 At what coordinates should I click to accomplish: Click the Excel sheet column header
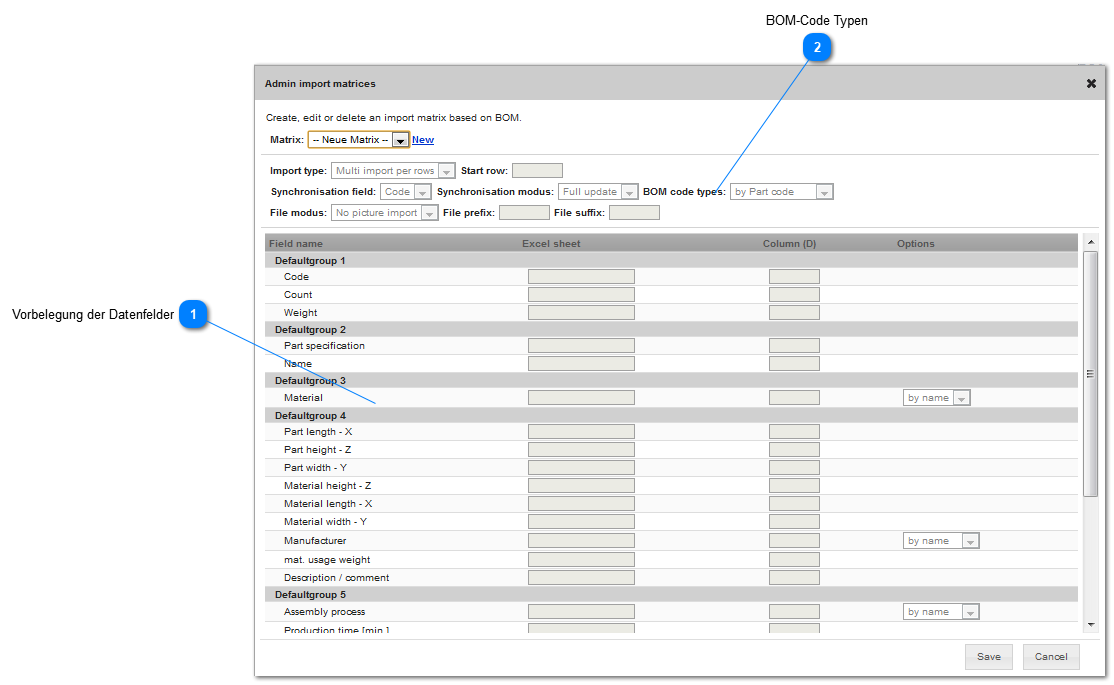pyautogui.click(x=551, y=244)
